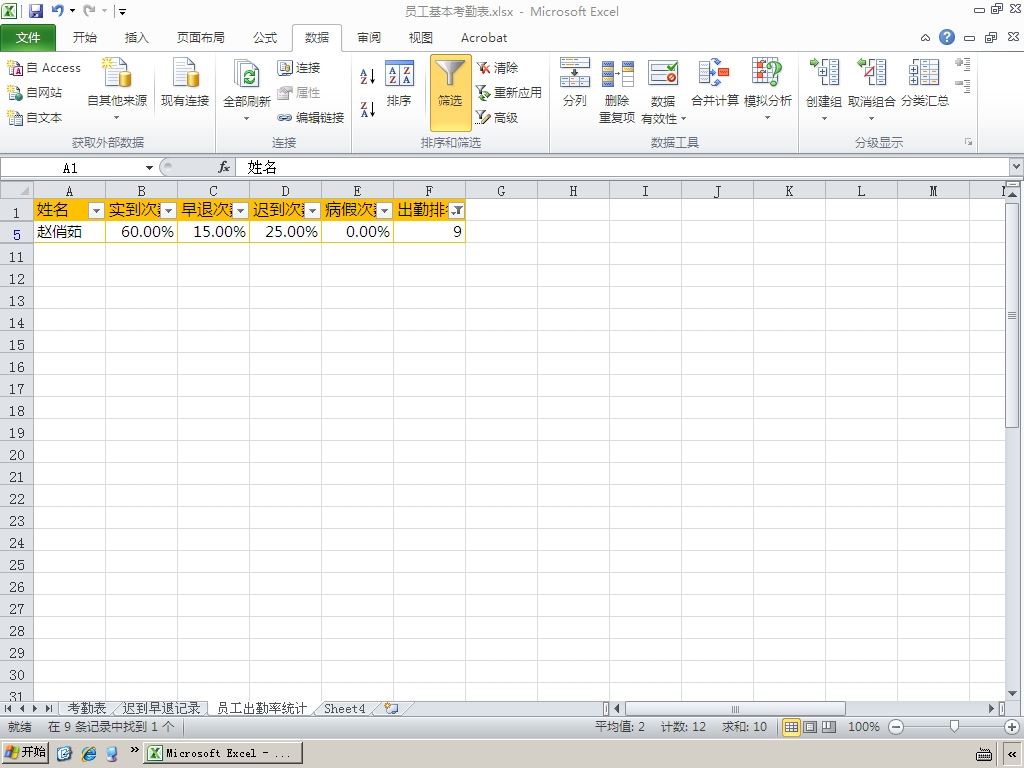The height and width of the screenshot is (768, 1024).
Task: Switch to the 开始 Home tab
Action: 84,38
